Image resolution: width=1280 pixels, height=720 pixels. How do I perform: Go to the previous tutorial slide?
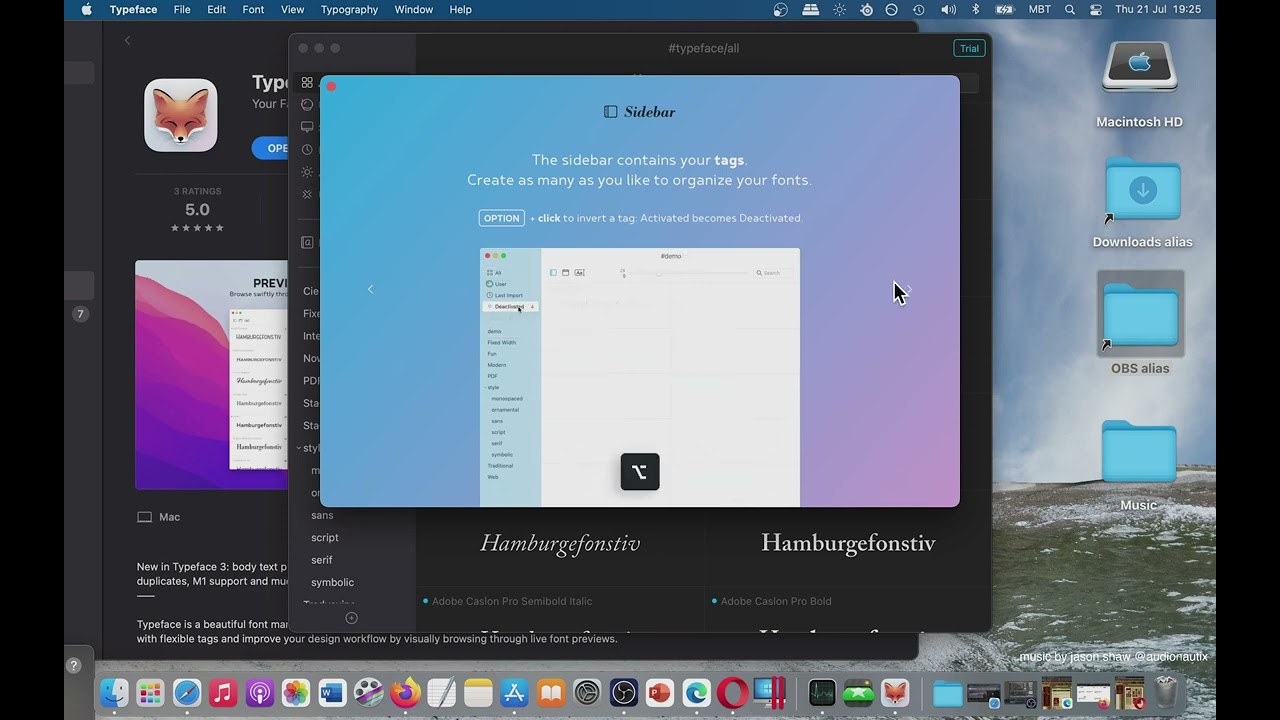[370, 289]
